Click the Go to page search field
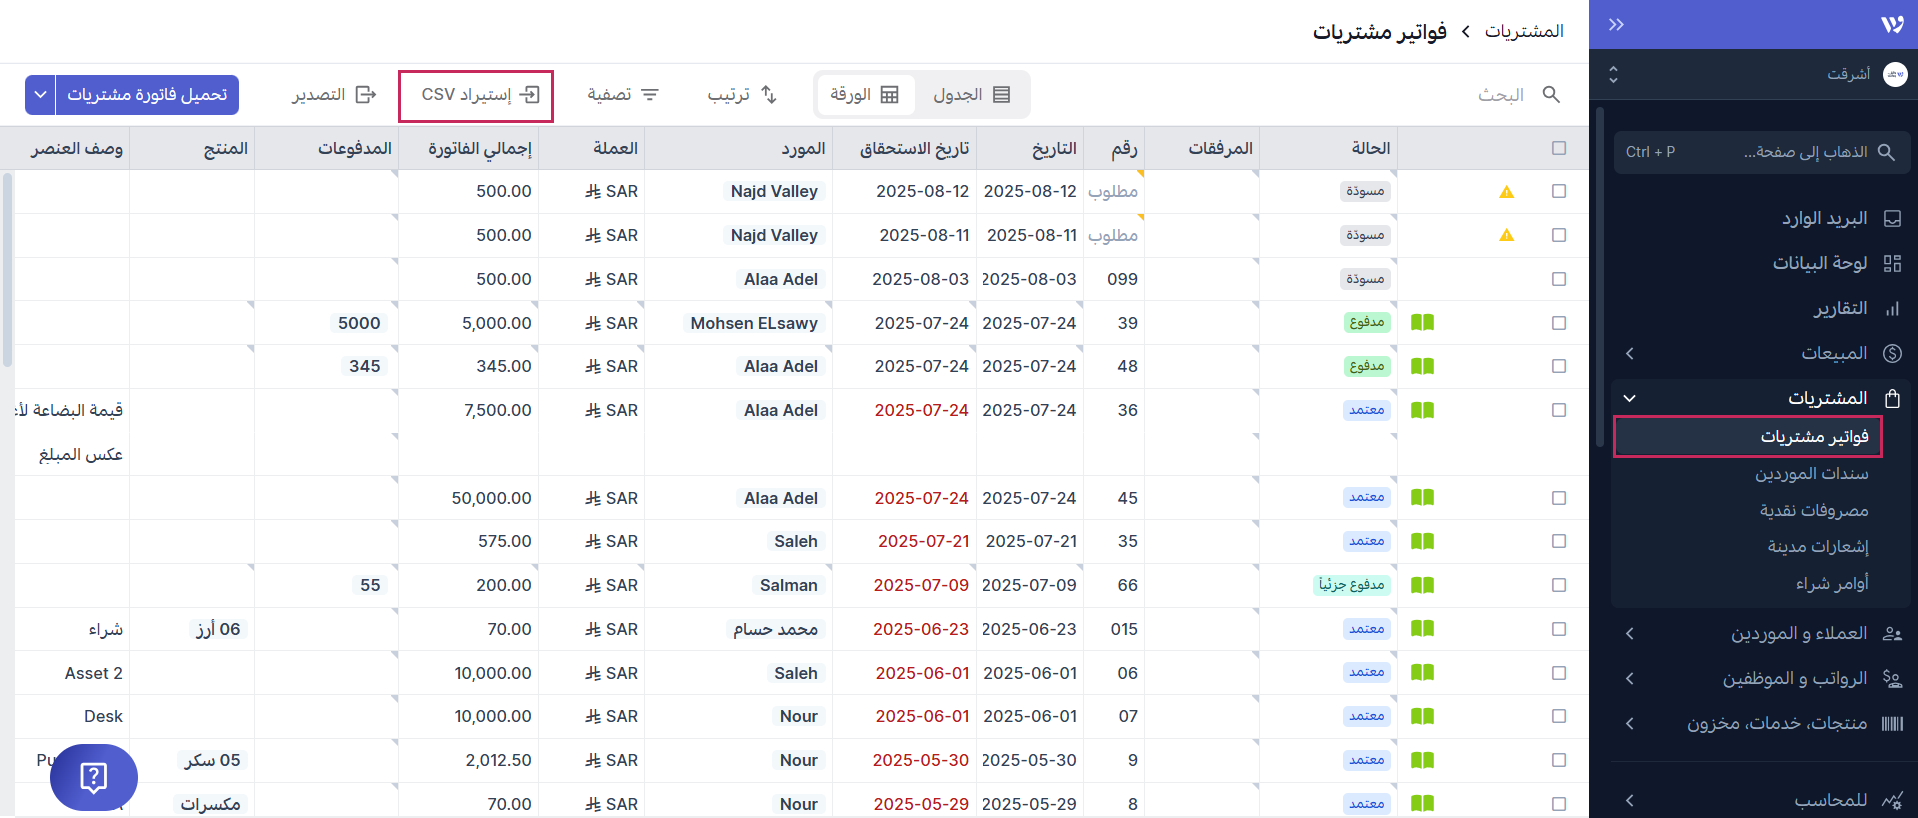Viewport: 1918px width, 818px height. tap(1760, 152)
